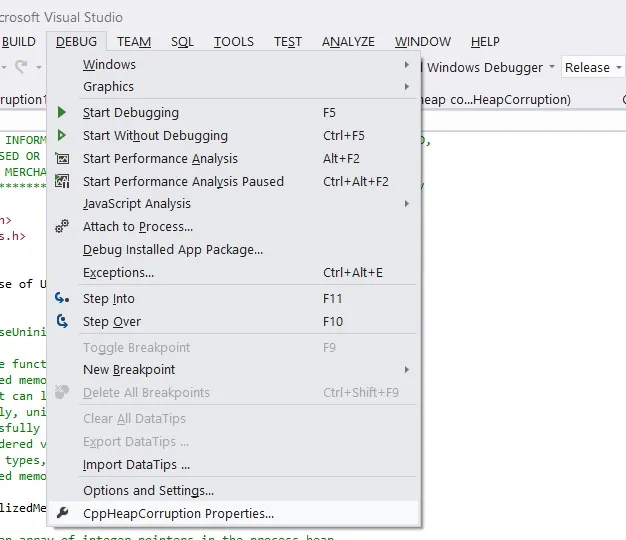Viewport: 626px width, 540px height.
Task: Open Options and Settings...
Action: pyautogui.click(x=236, y=490)
